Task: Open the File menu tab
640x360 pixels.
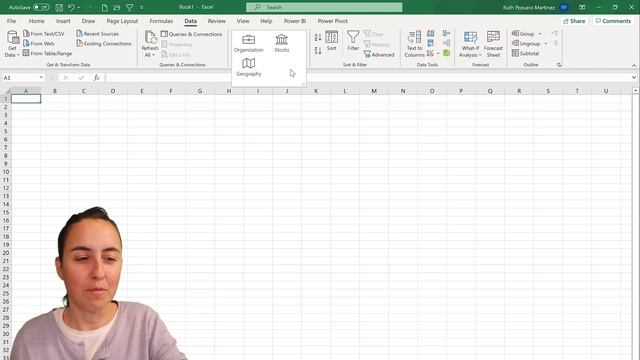Action: (x=11, y=21)
